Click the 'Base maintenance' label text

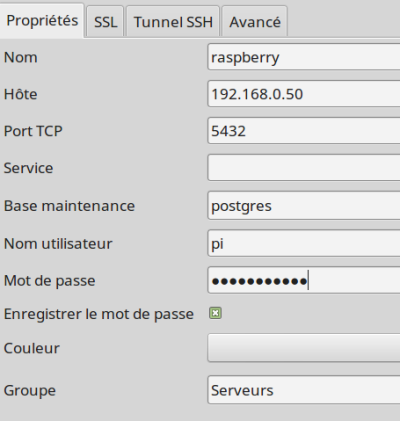(x=69, y=206)
